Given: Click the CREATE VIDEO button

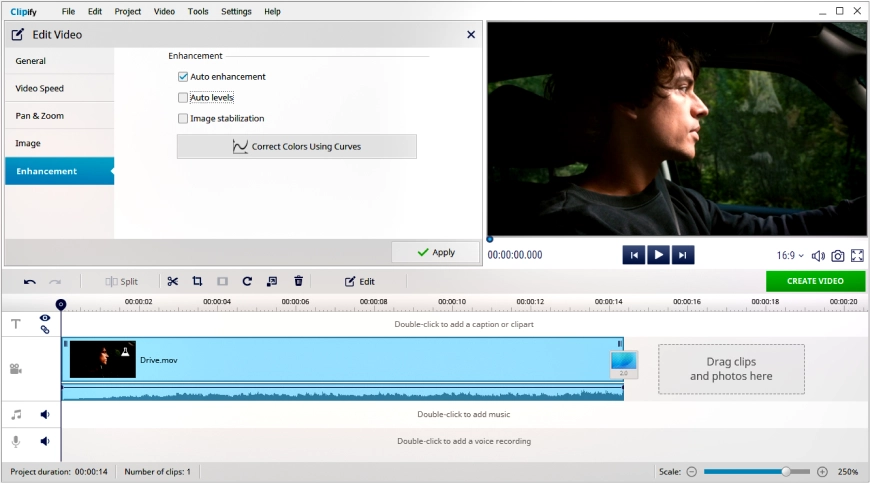Looking at the screenshot, I should [x=815, y=281].
